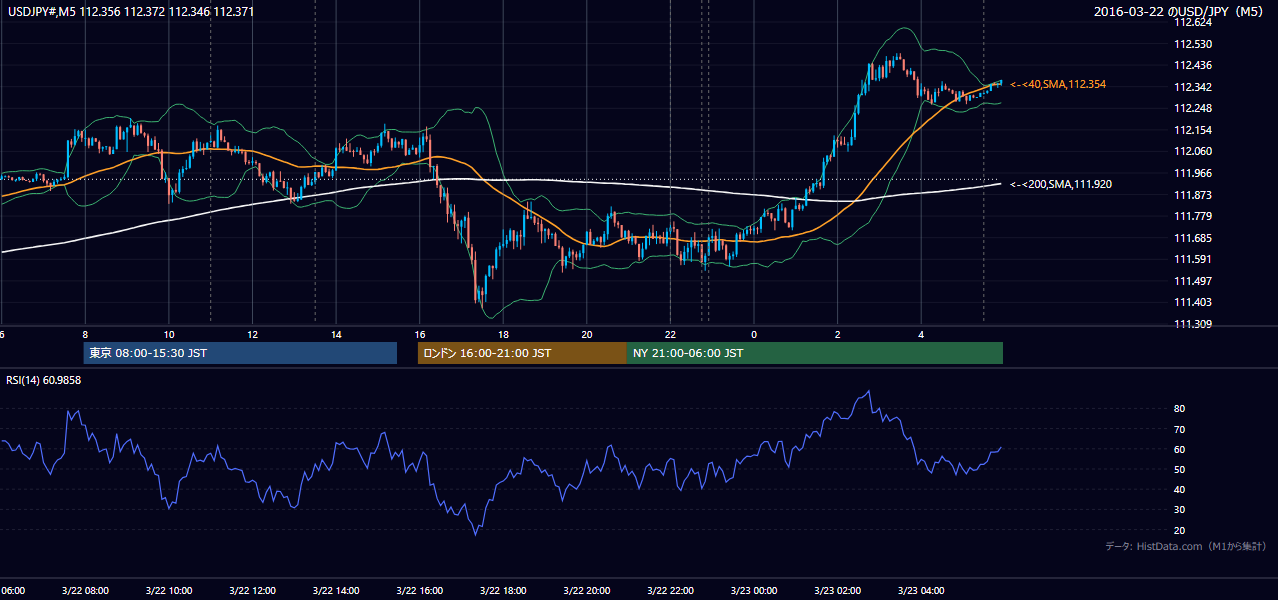
Task: Click the 111.873 price axis label
Action: click(x=1192, y=195)
